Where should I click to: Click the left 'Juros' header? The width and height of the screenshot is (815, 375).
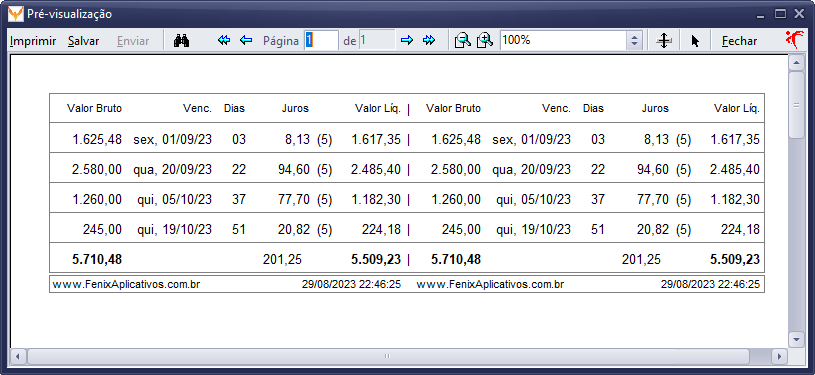(x=295, y=109)
